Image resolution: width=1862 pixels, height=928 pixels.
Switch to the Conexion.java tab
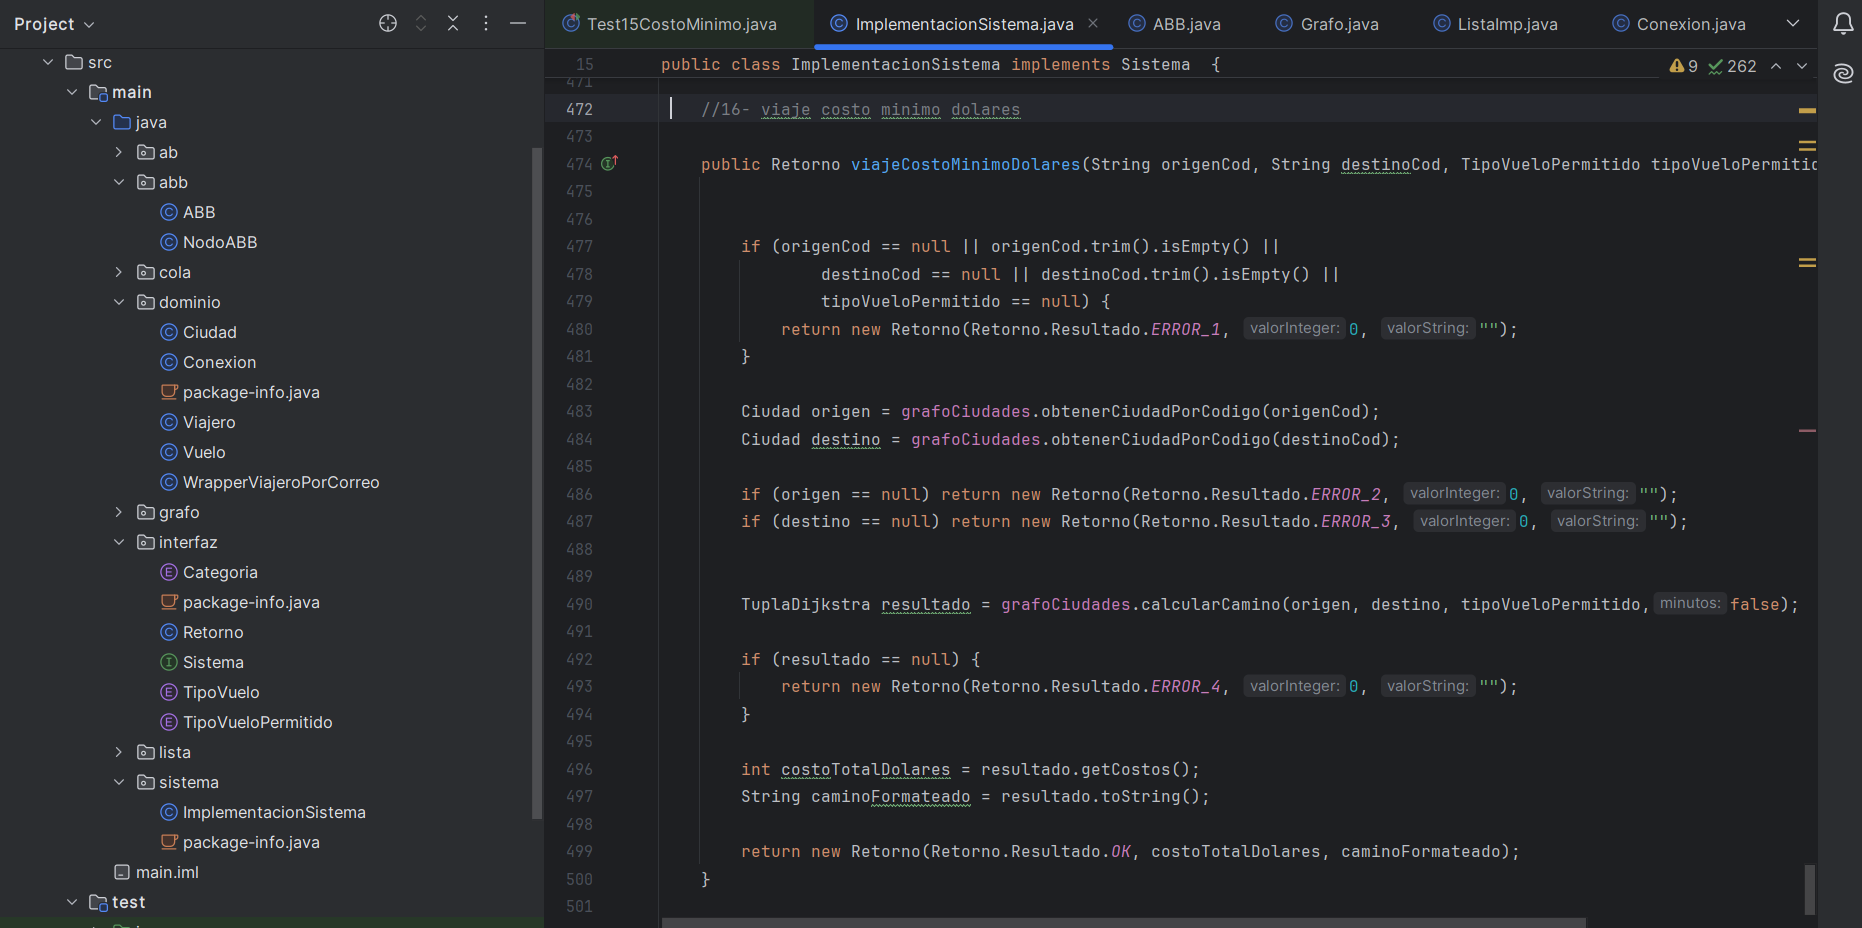[x=1679, y=24]
